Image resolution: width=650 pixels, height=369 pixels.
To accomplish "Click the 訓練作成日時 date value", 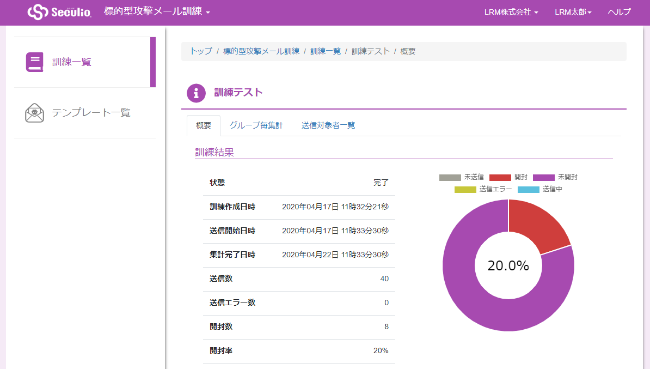I will tap(335, 206).
